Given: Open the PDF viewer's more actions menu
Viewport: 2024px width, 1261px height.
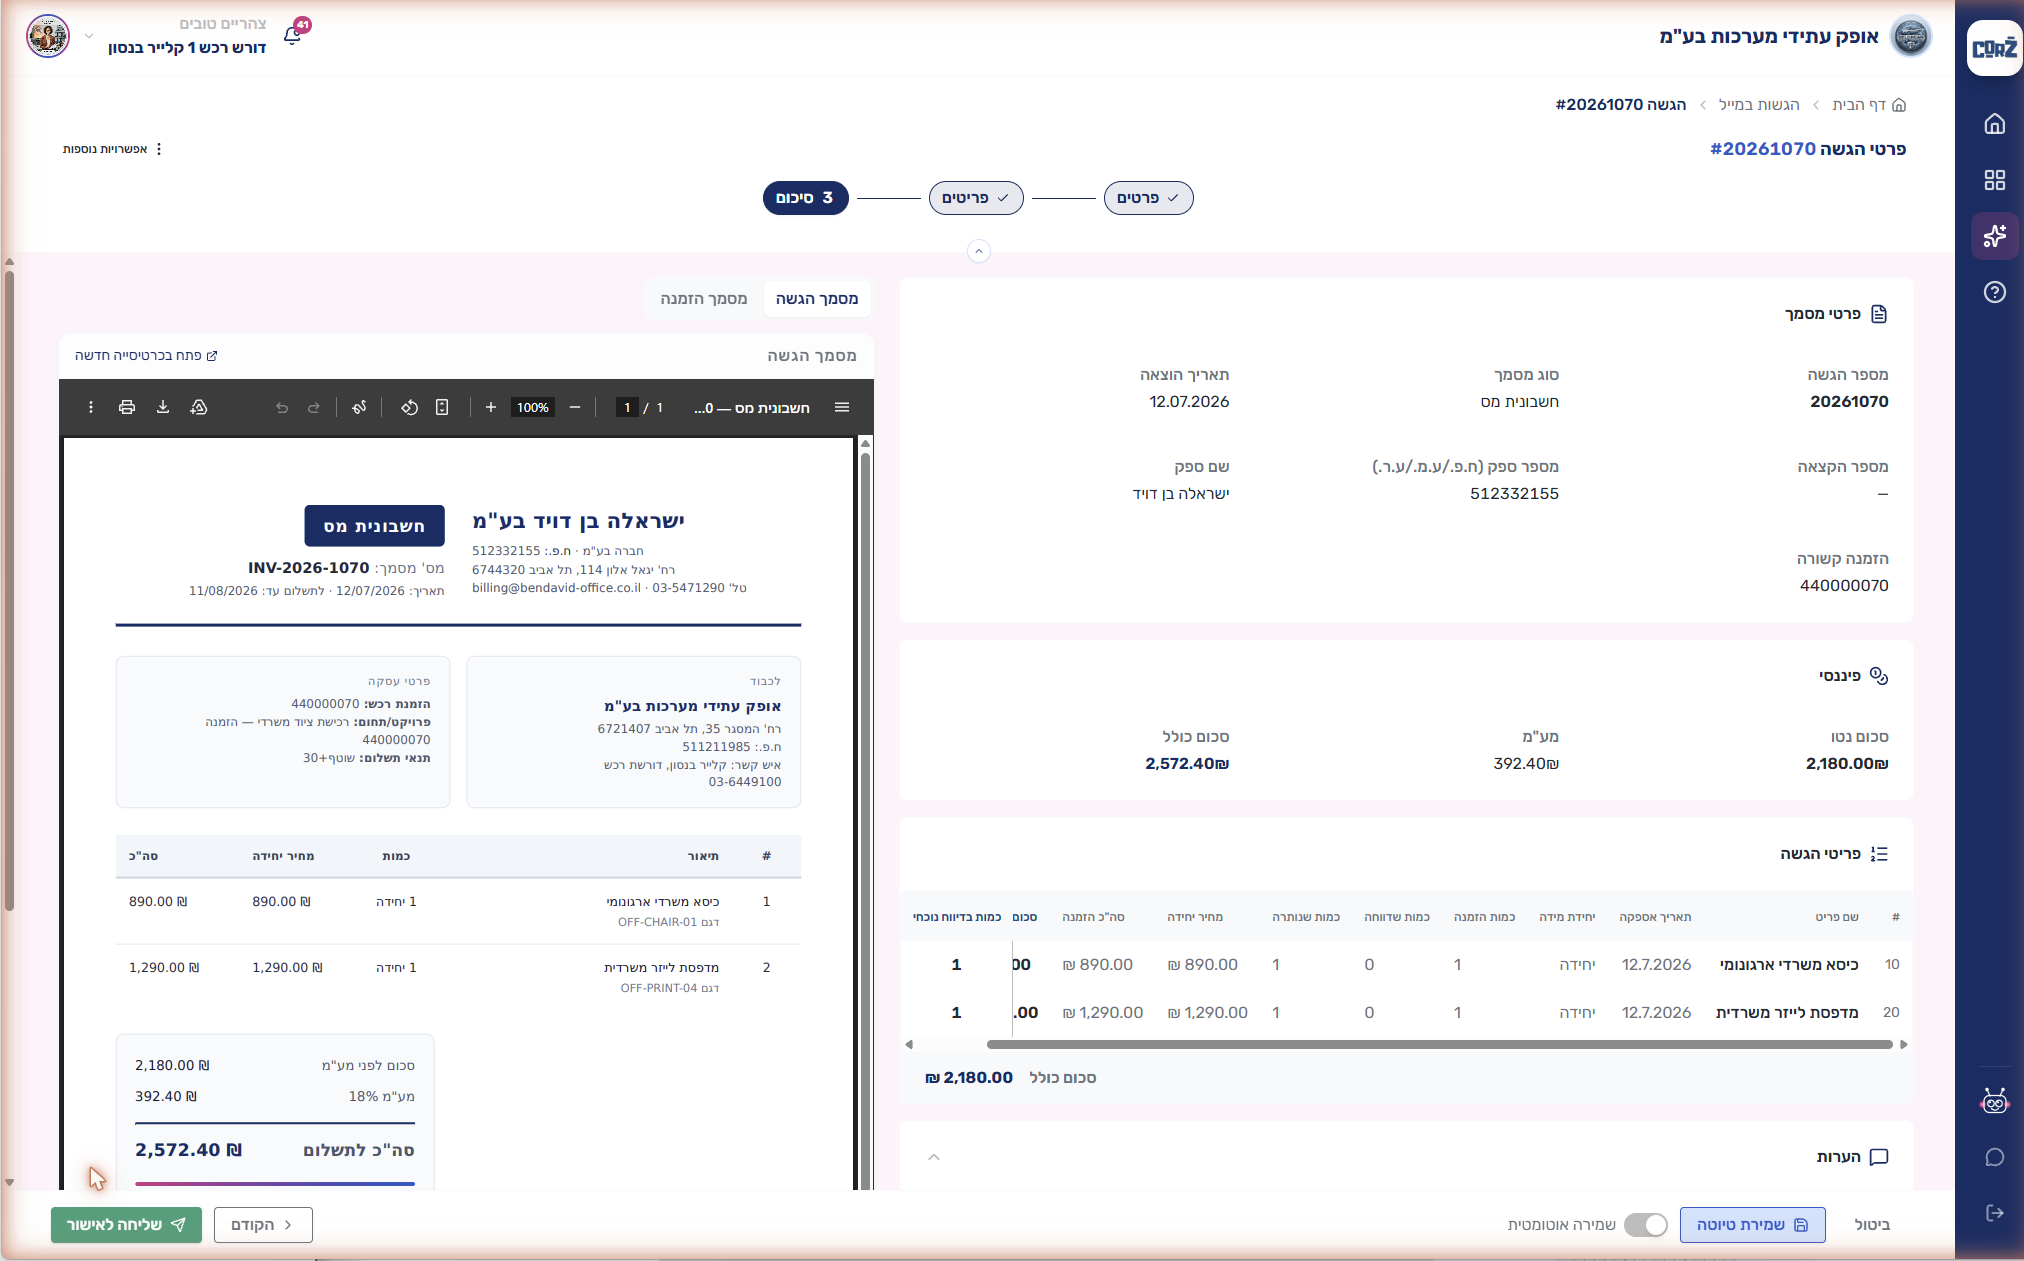Looking at the screenshot, I should tap(91, 407).
